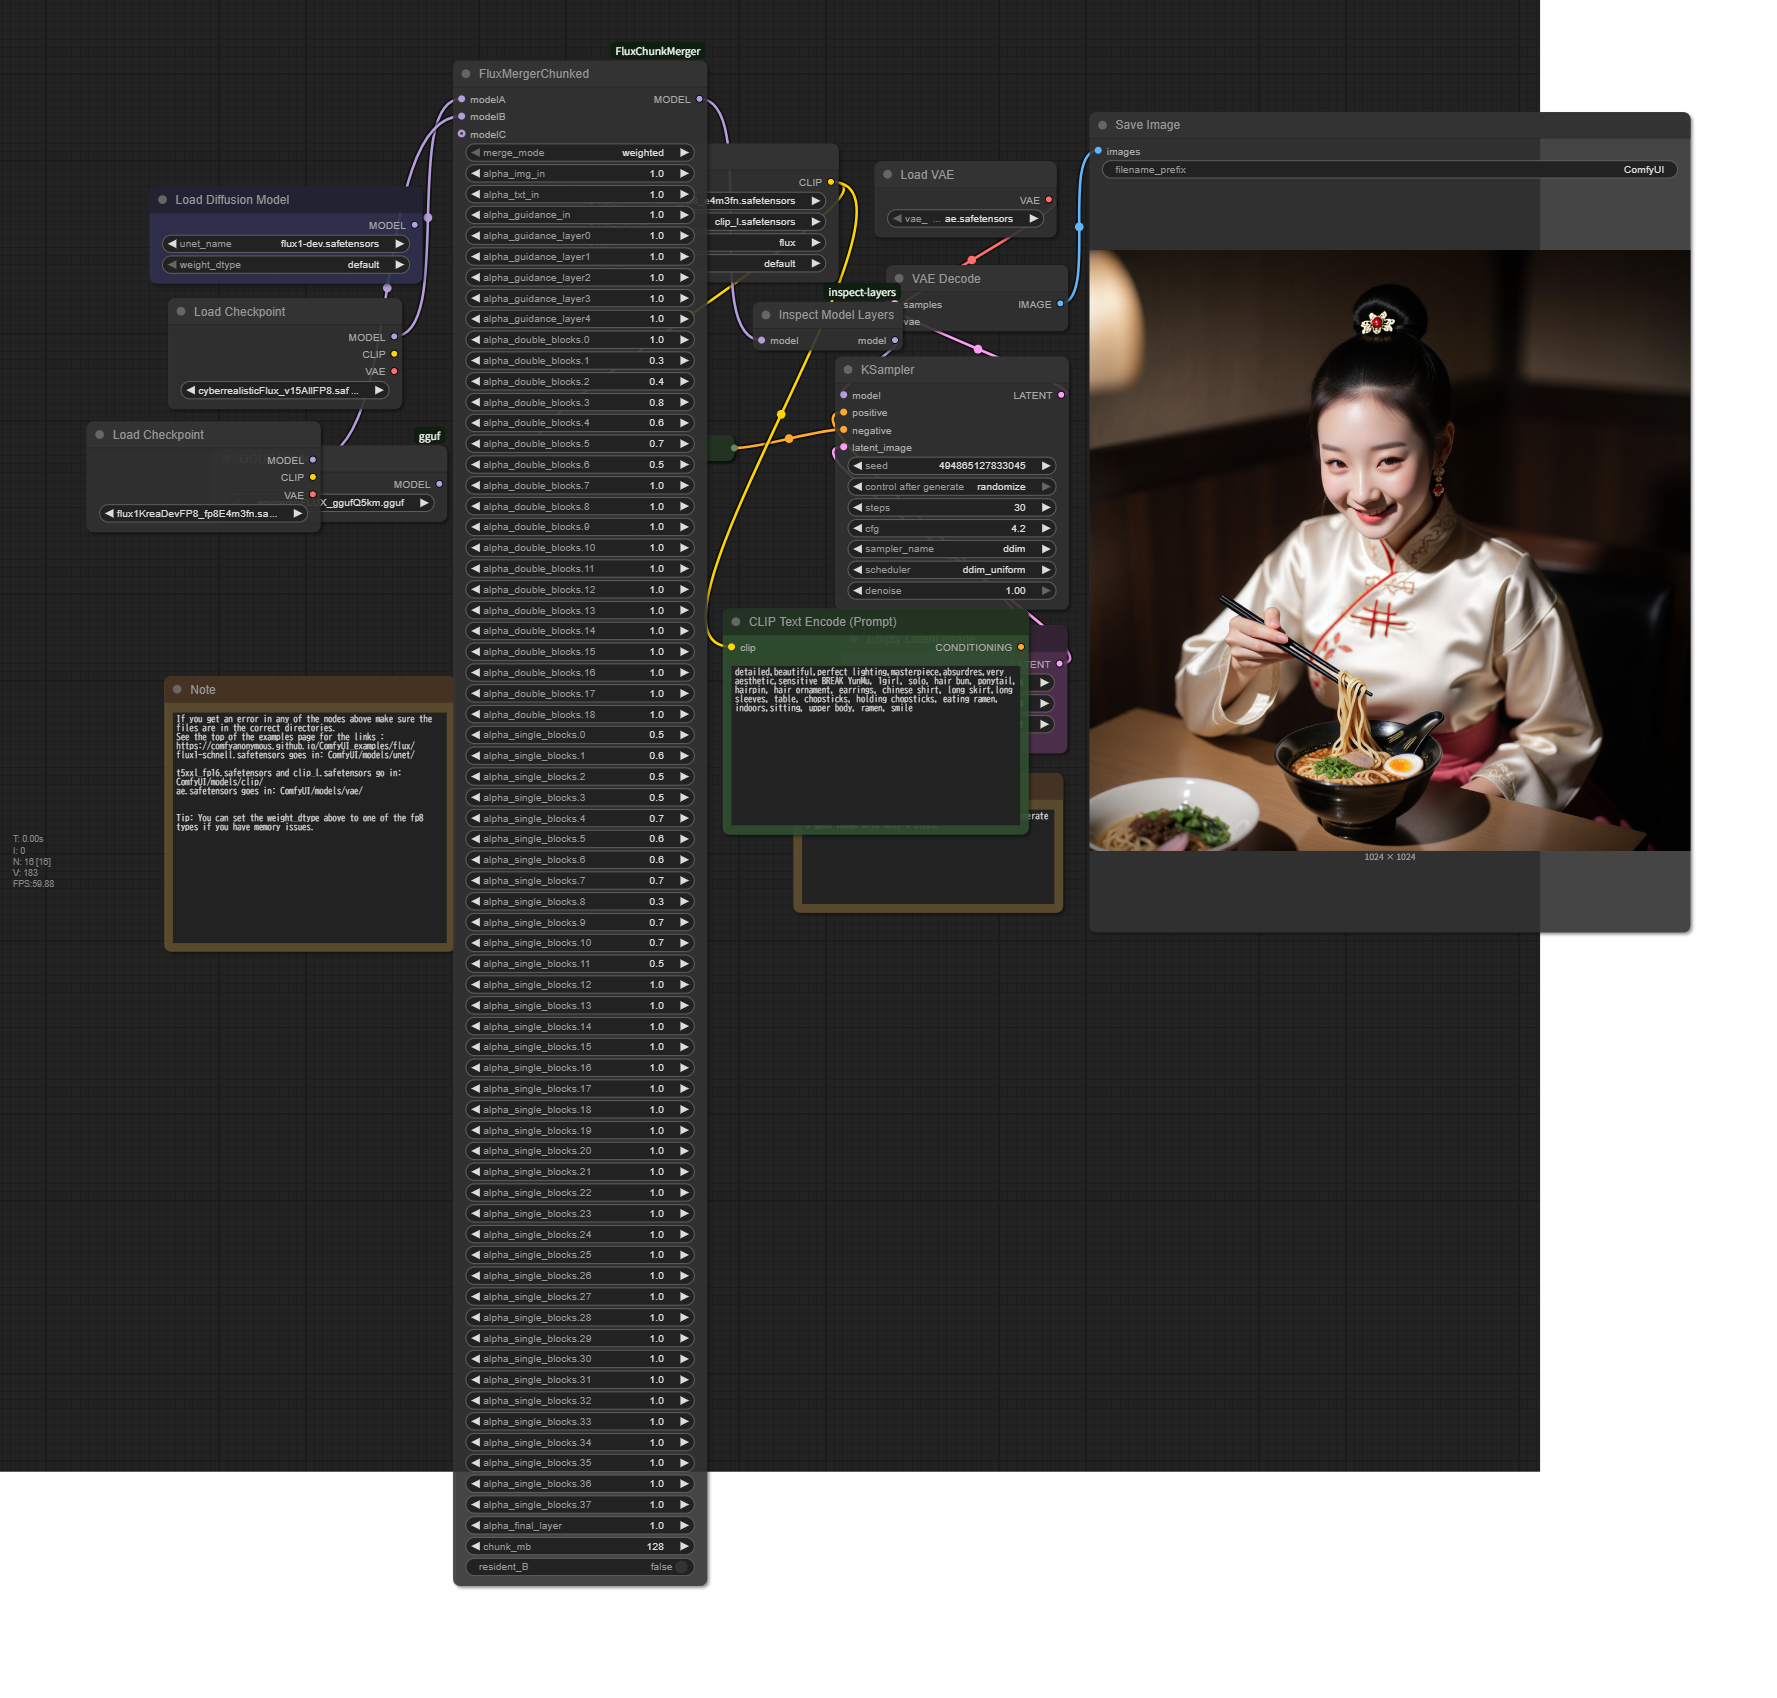1777x1698 pixels.
Task: Open the merge_mode weighted dropdown
Action: [x=580, y=153]
